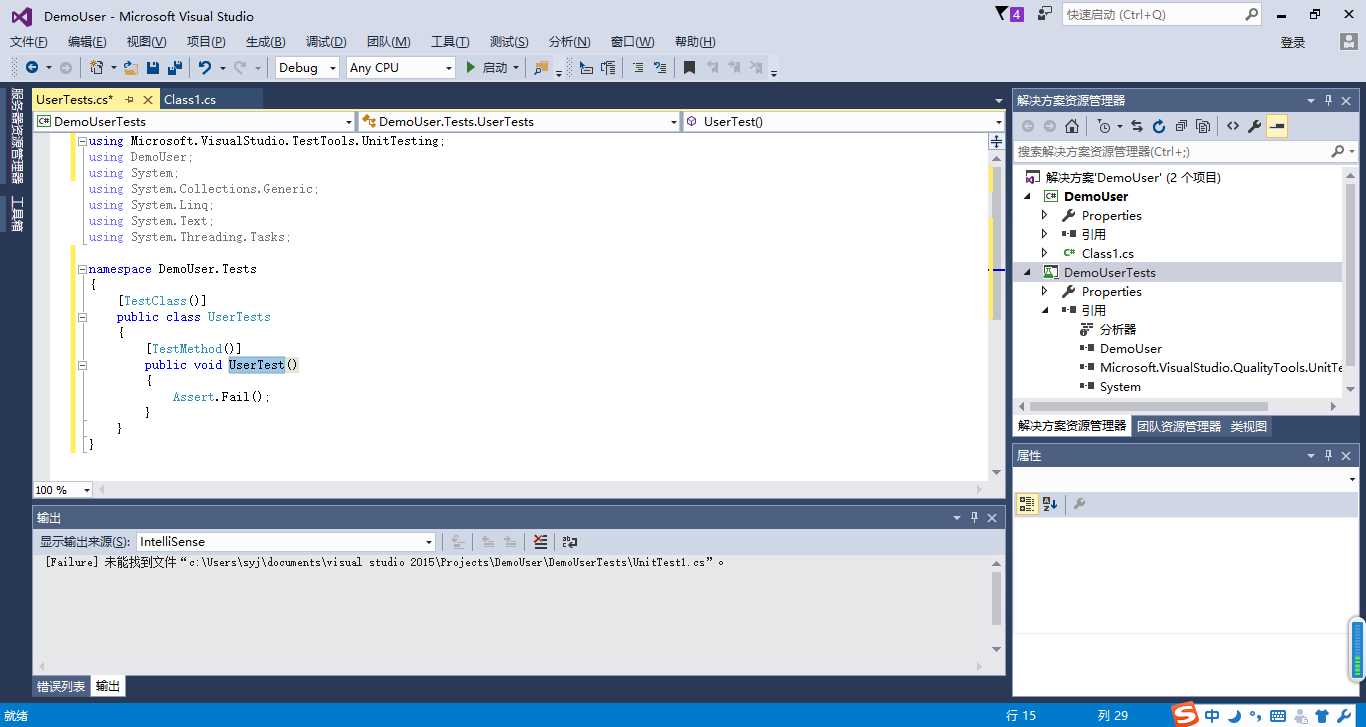Toggle a bookmark with the bookmark icon
The image size is (1366, 727).
pos(689,67)
